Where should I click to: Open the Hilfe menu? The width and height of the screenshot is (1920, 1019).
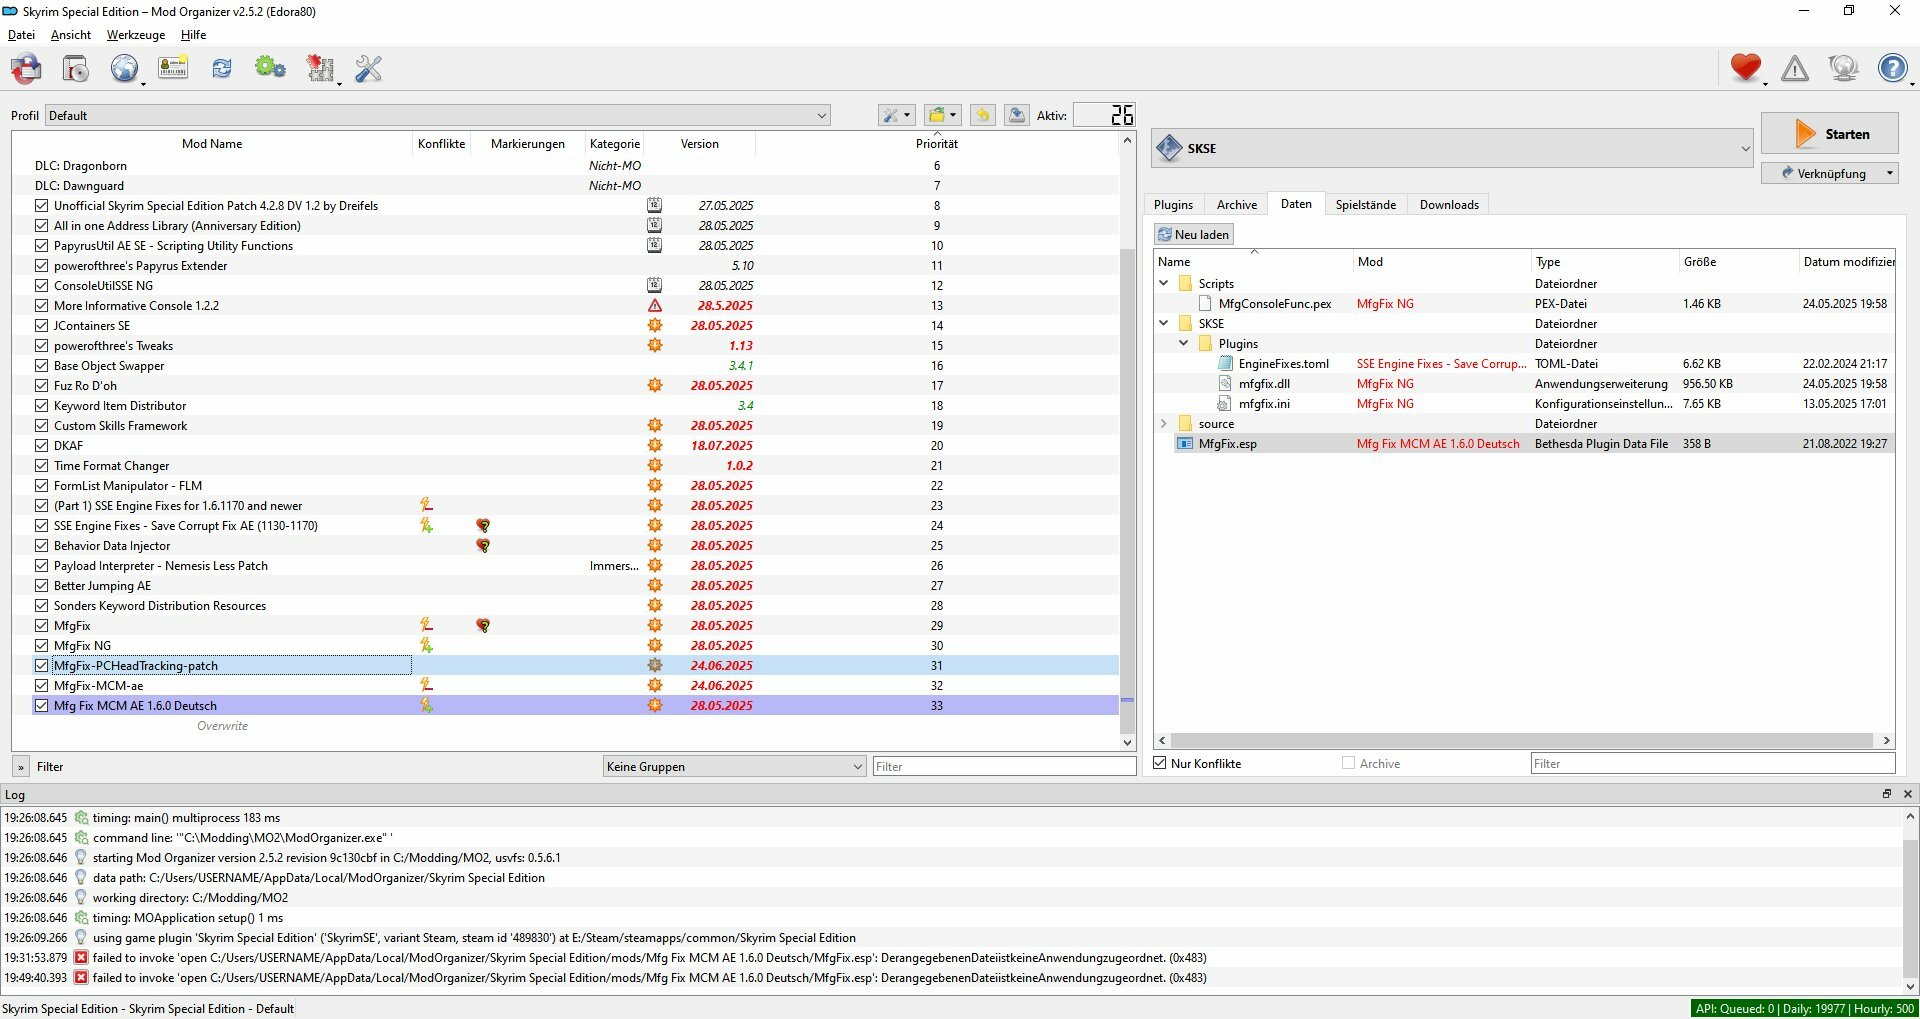click(193, 35)
